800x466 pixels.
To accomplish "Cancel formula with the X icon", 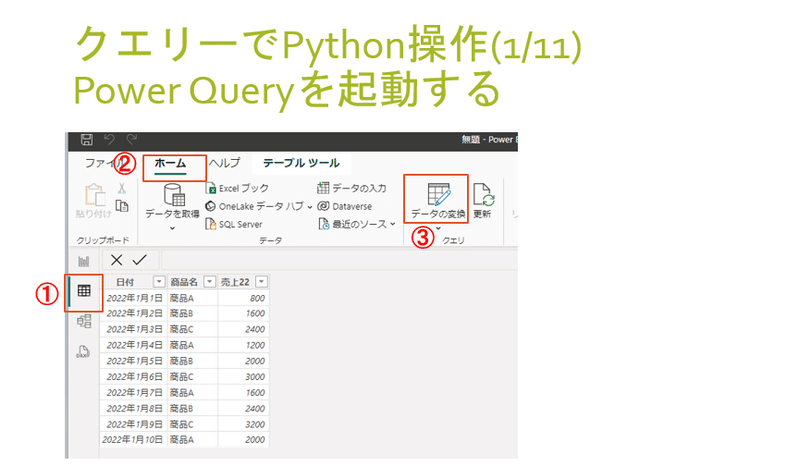I will click(x=116, y=260).
